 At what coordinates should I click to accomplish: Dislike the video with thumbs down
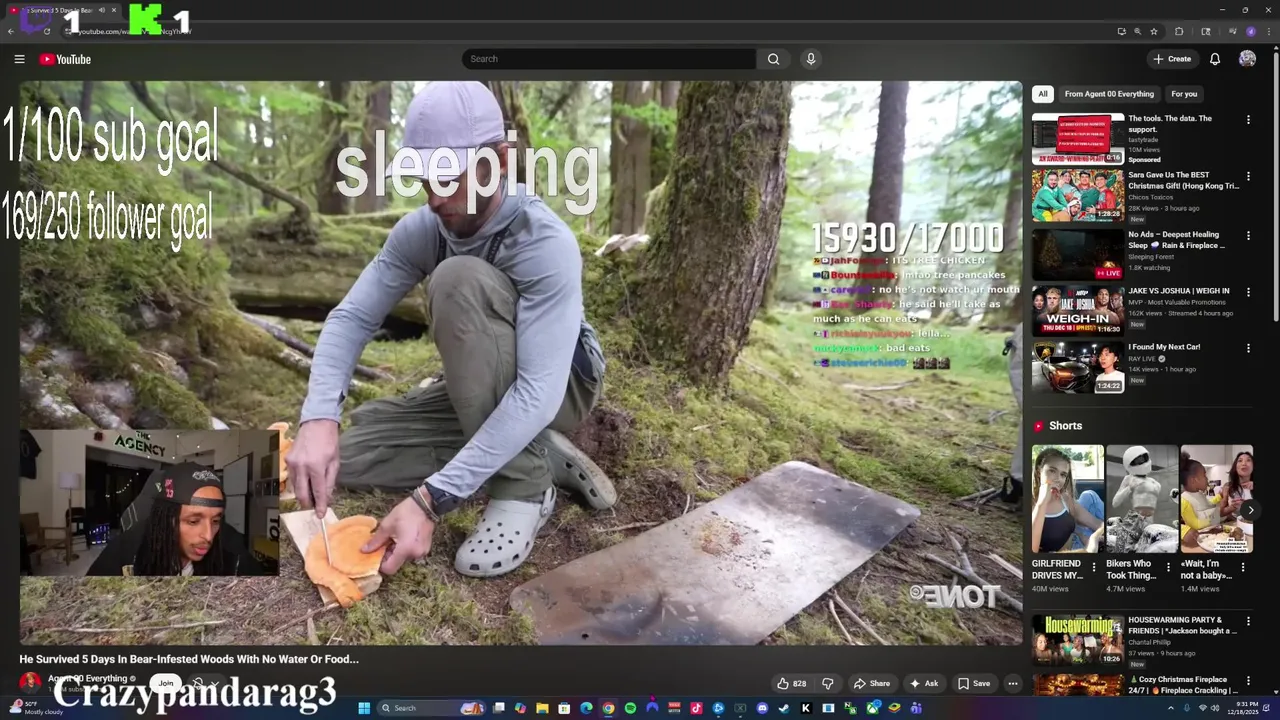tap(828, 684)
